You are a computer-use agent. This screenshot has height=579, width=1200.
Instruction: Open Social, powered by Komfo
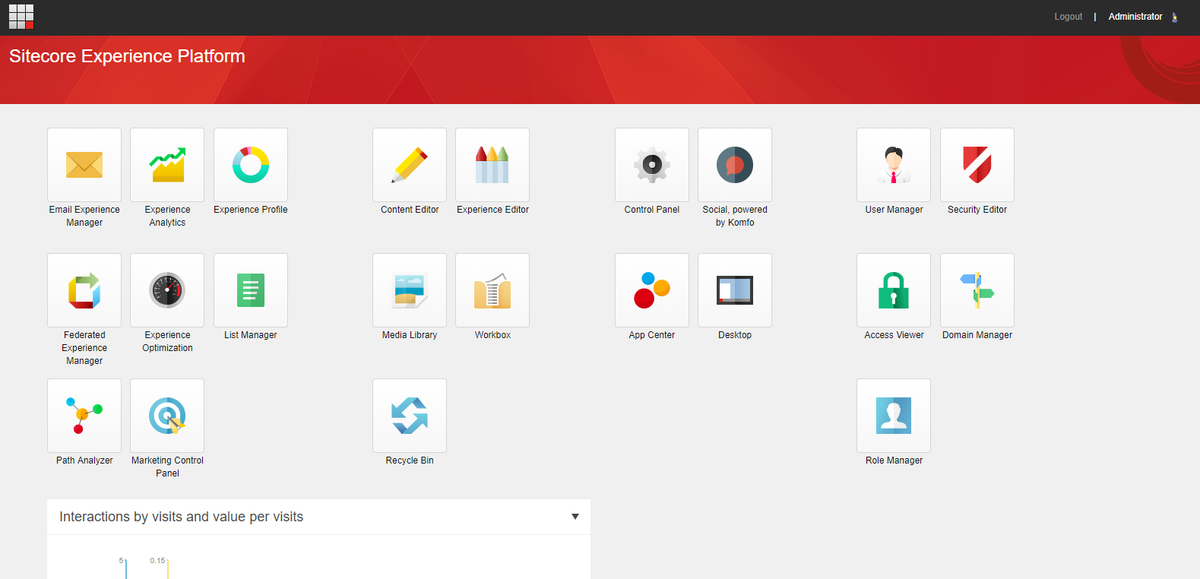pos(735,164)
